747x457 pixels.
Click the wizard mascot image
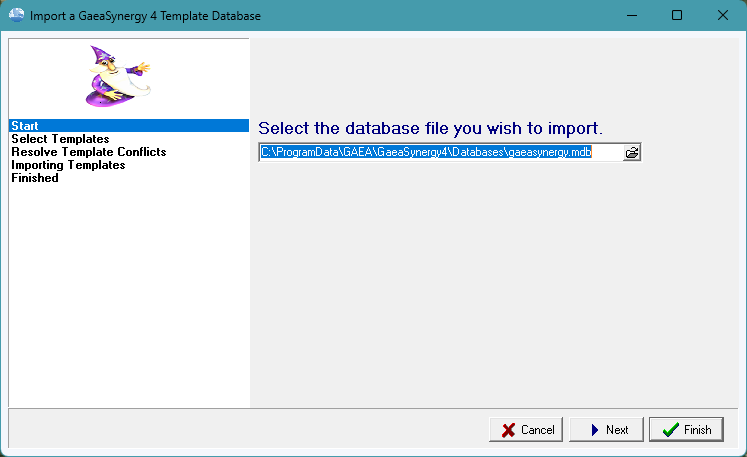116,77
